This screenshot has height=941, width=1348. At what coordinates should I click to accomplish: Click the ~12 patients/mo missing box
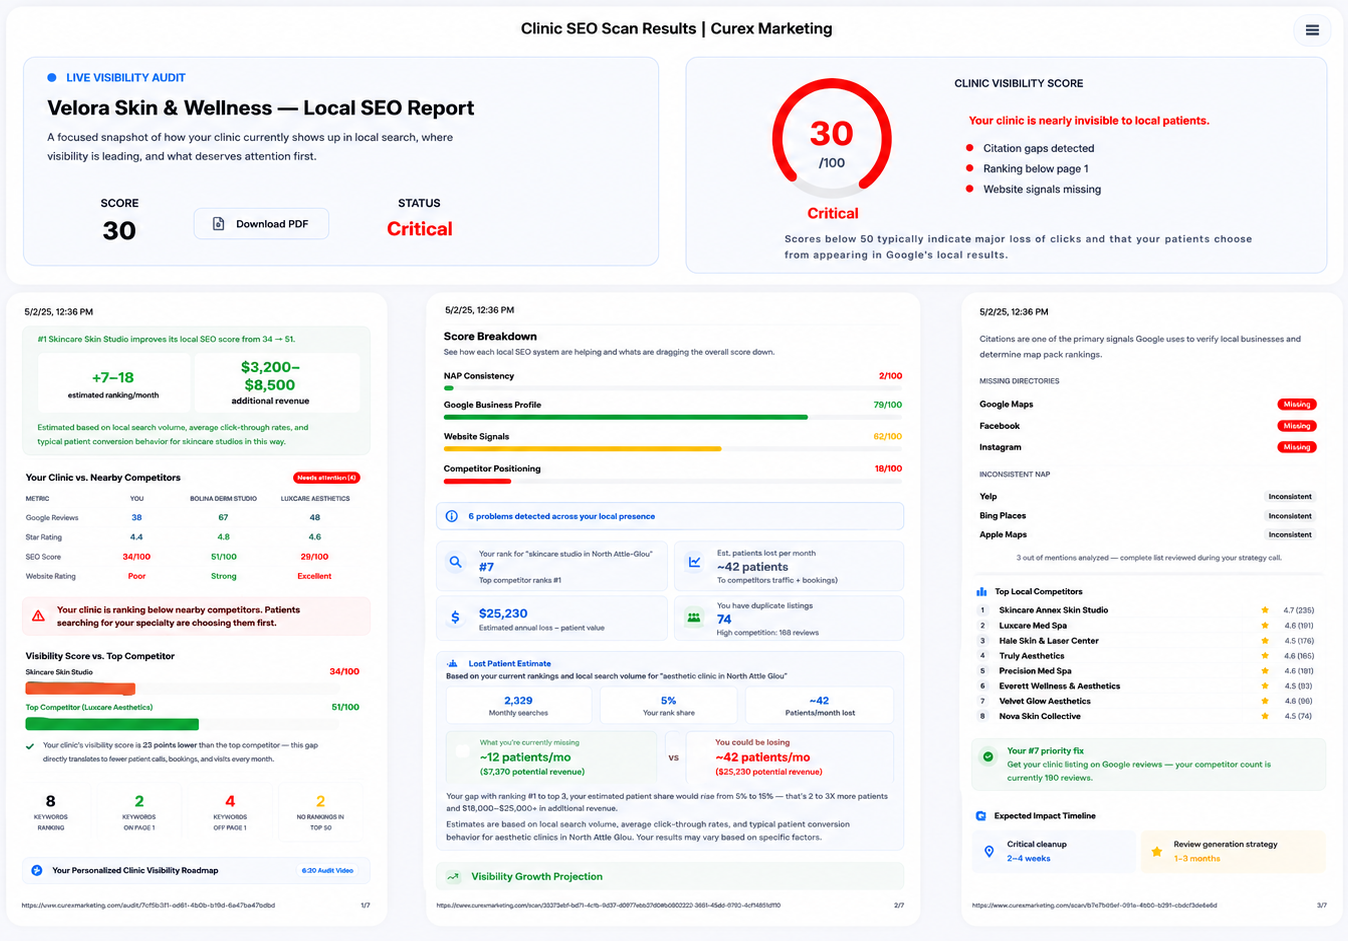click(552, 757)
